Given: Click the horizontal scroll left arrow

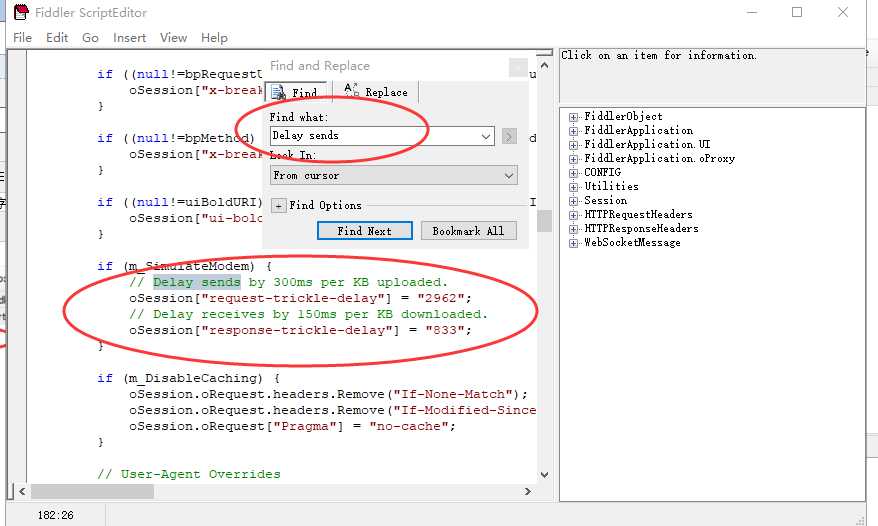Looking at the screenshot, I should coord(22,491).
